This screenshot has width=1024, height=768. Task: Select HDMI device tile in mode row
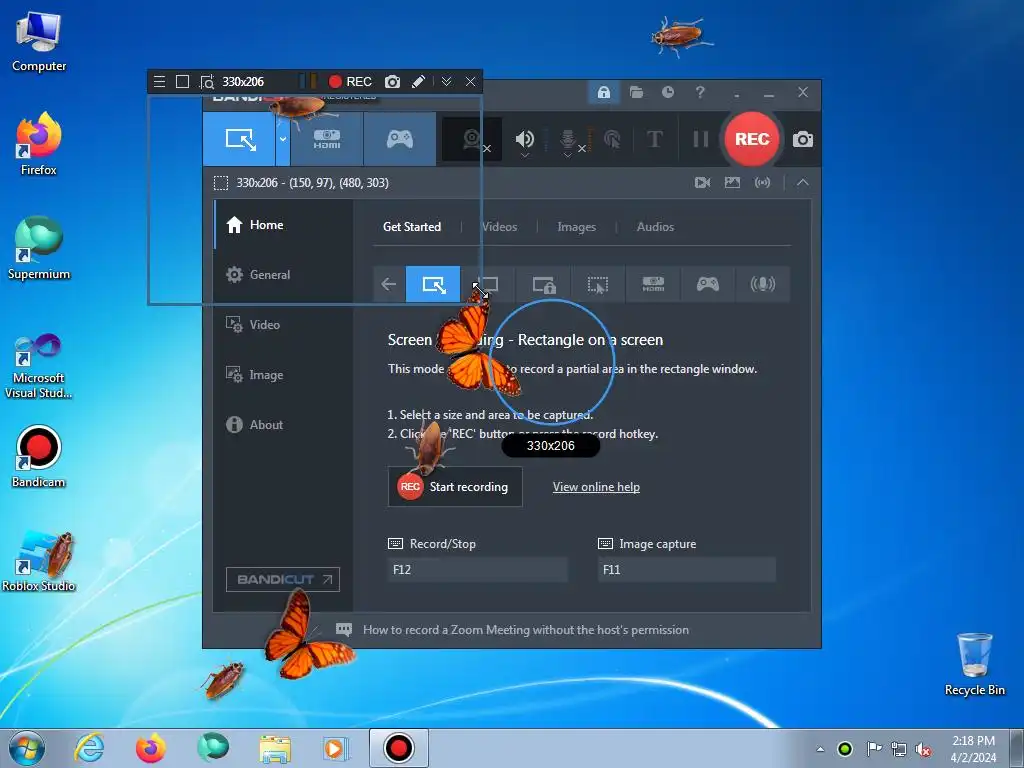[x=653, y=284]
